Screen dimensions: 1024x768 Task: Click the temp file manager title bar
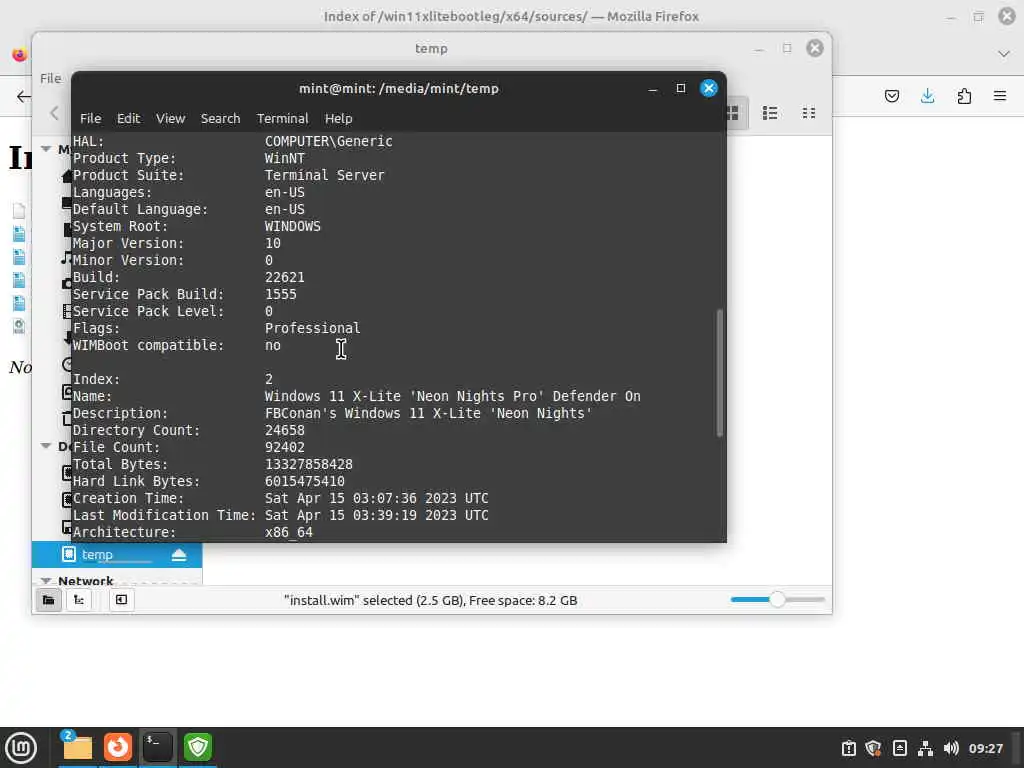click(x=431, y=48)
